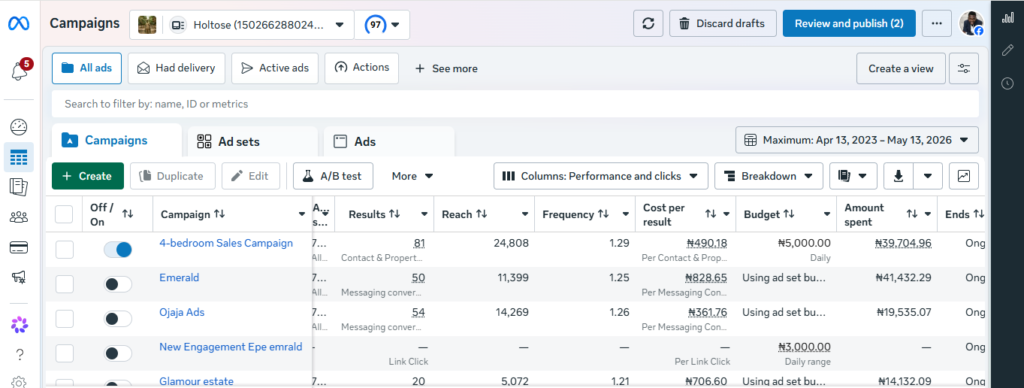Open the notifications bell icon
The image size is (1024, 388).
[x=20, y=71]
